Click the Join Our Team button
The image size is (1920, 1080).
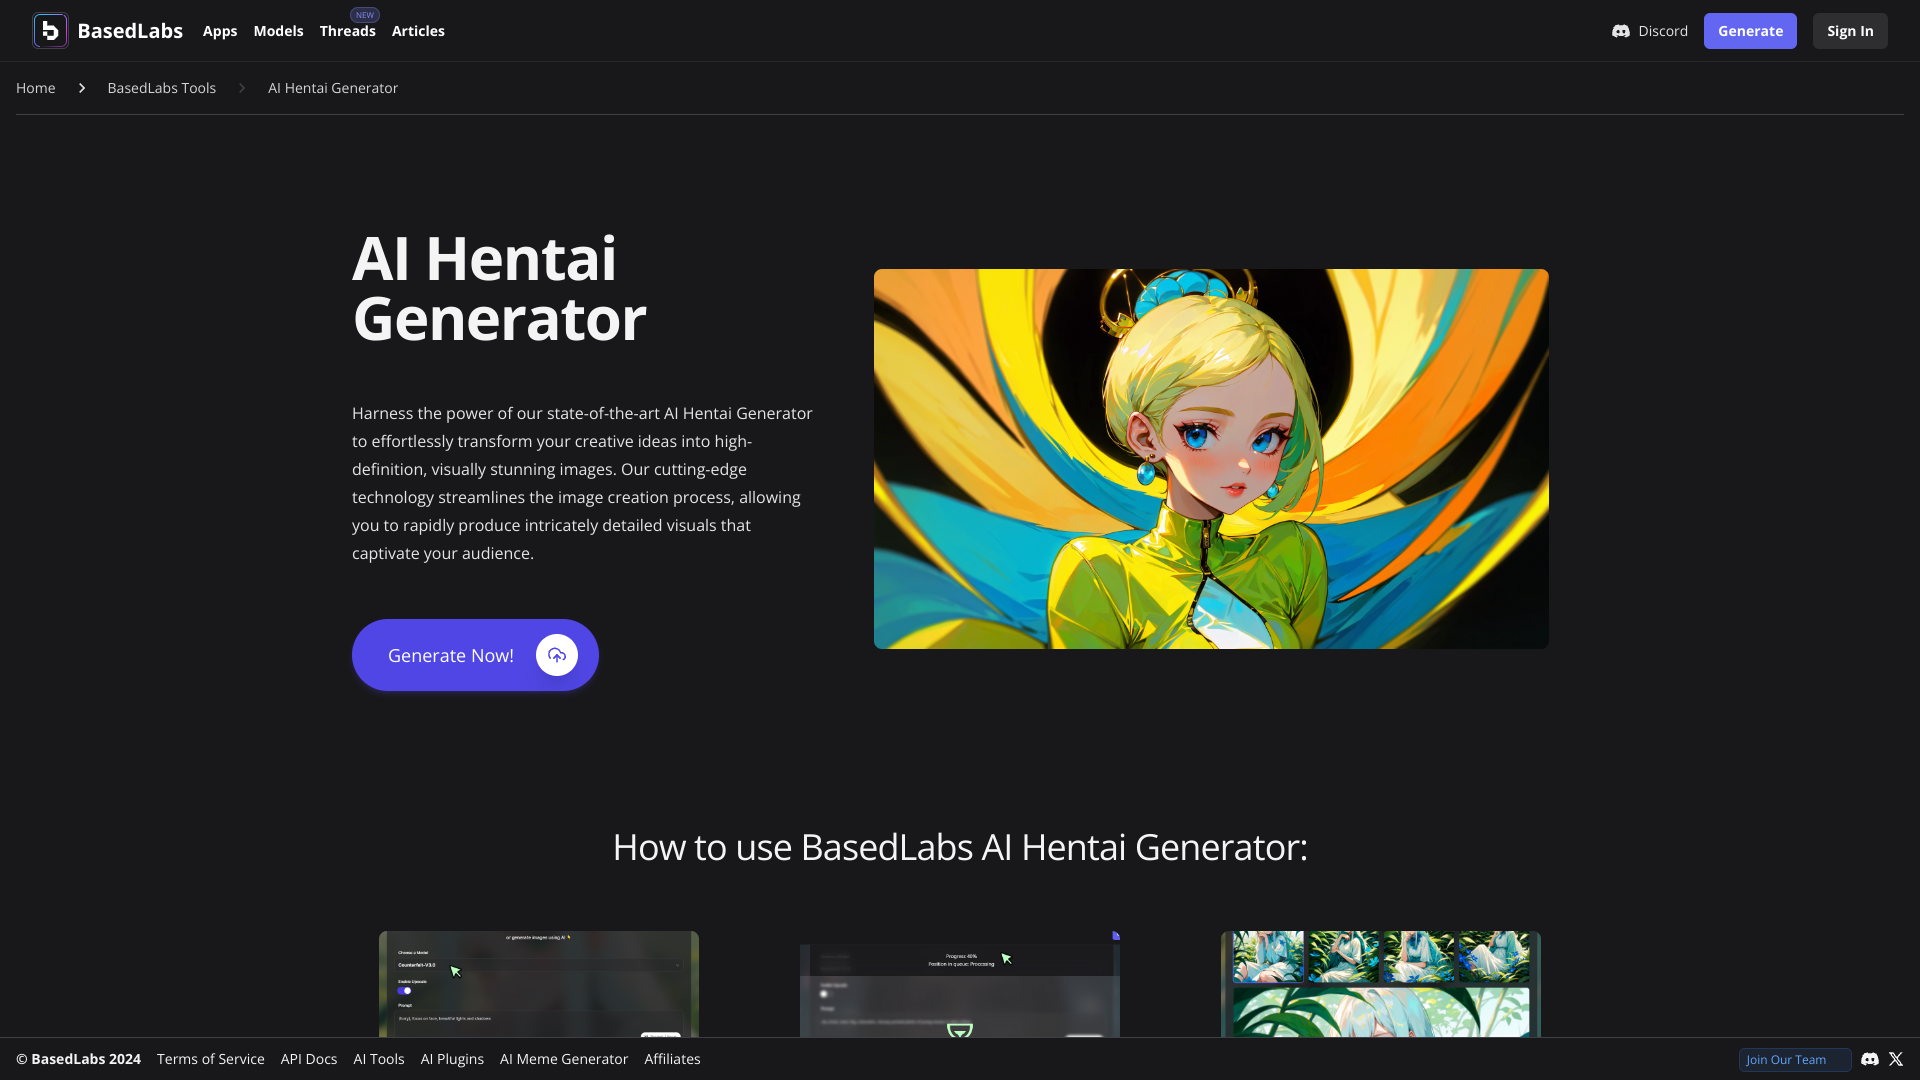(1795, 1060)
